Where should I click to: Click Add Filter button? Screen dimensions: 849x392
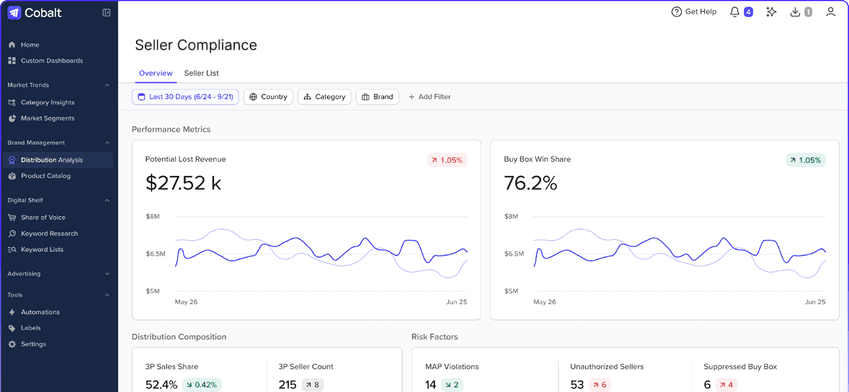pos(429,97)
